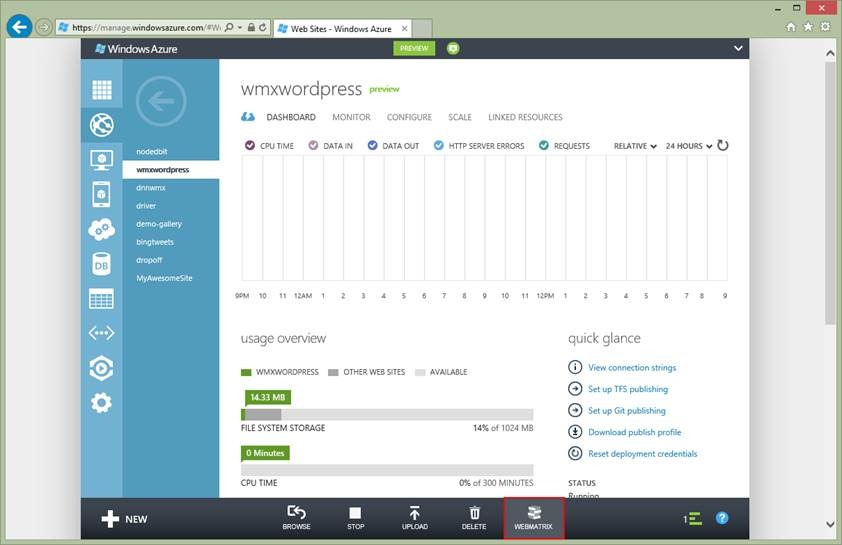Open the SQL Databases DB icon
842x545 pixels.
pos(101,264)
